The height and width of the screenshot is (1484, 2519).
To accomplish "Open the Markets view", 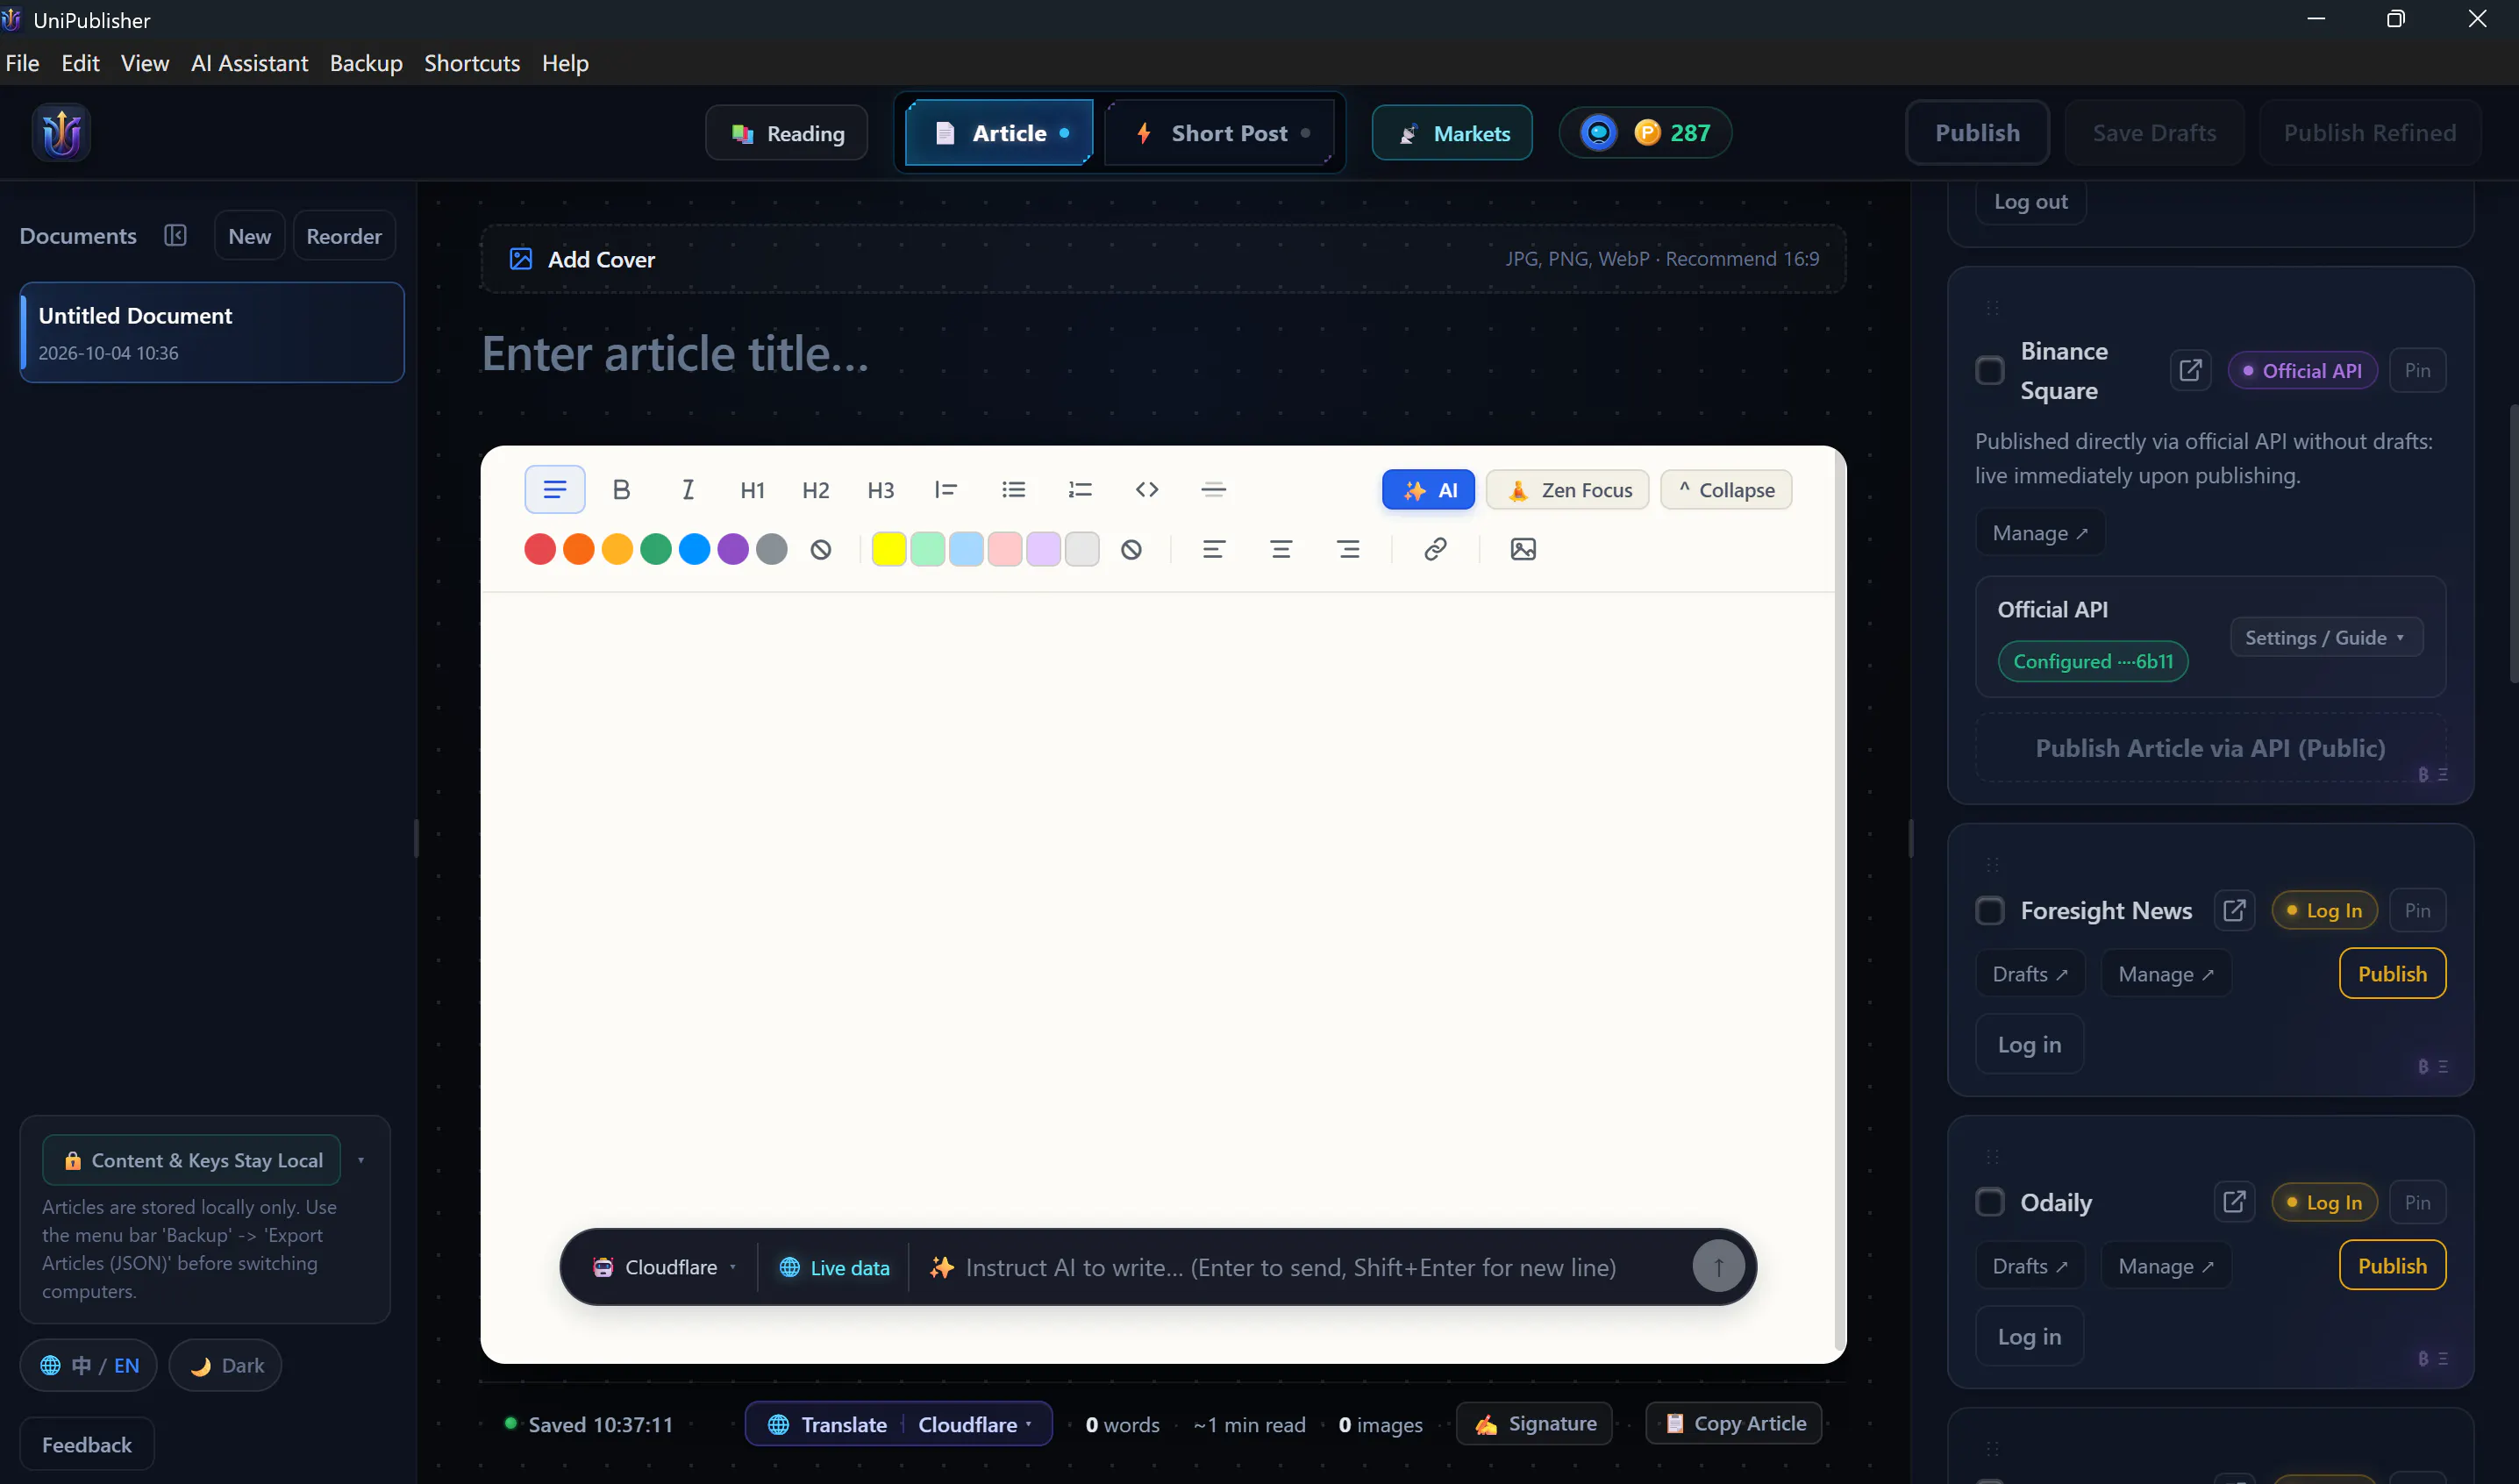I will tap(1452, 133).
